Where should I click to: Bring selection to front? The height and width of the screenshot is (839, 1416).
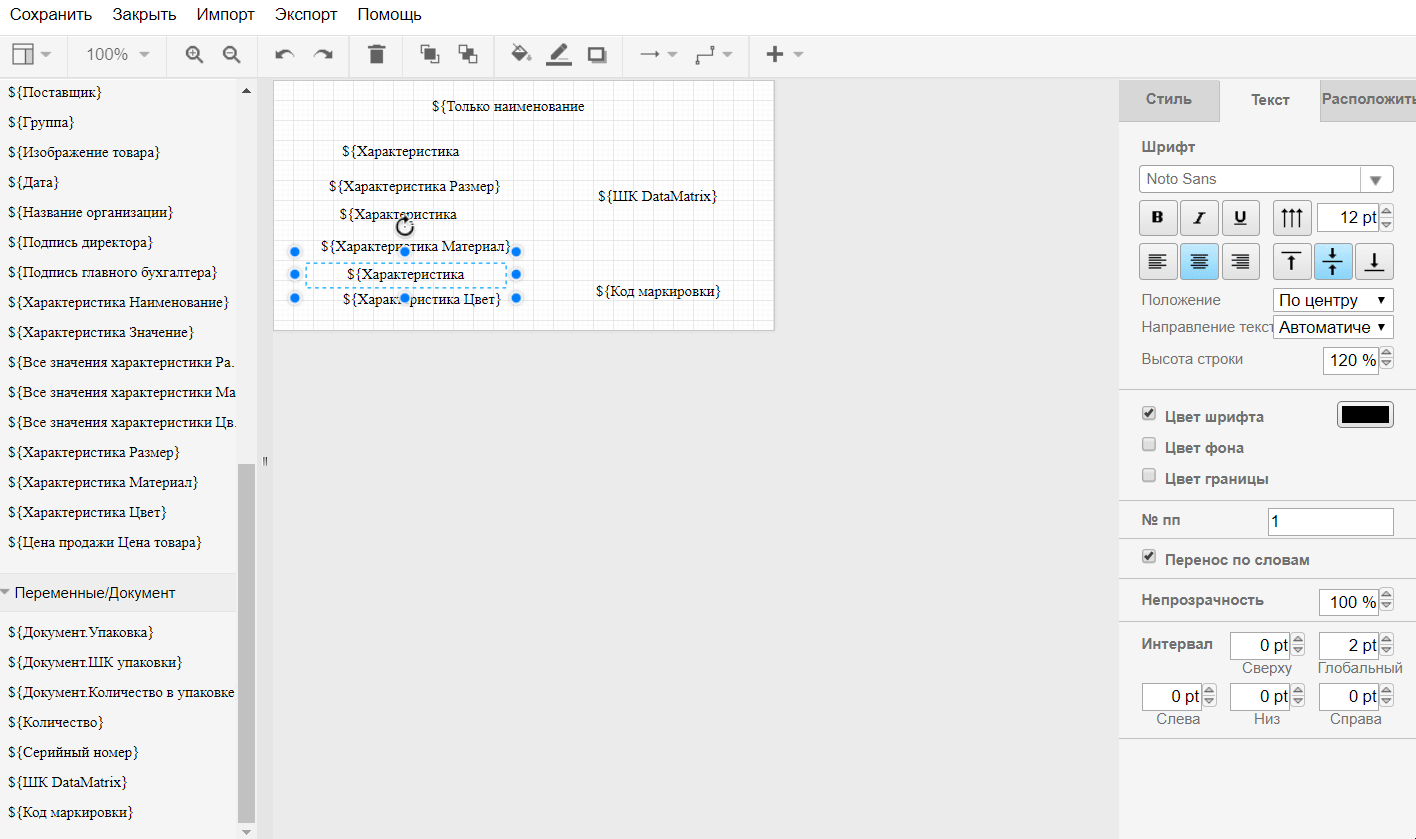[430, 55]
